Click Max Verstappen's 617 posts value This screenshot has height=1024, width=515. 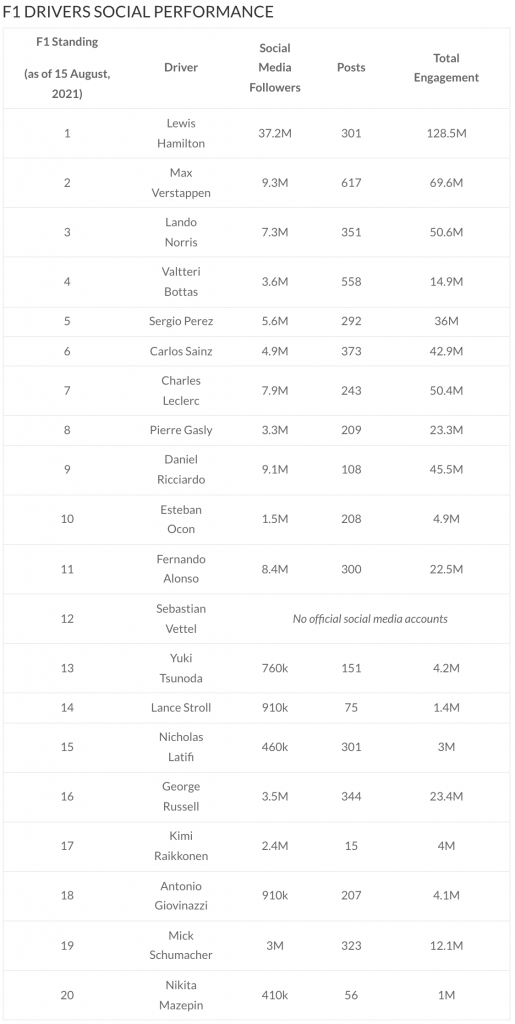tap(351, 183)
